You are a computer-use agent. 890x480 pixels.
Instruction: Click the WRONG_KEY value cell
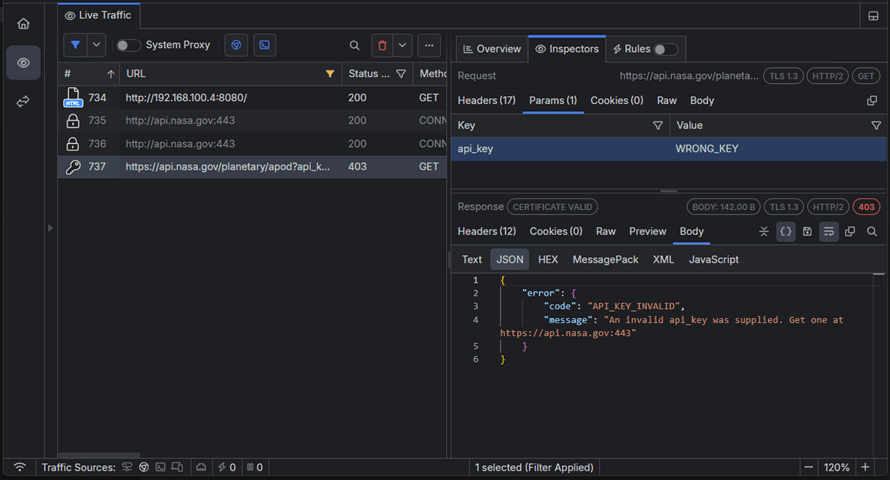(707, 149)
